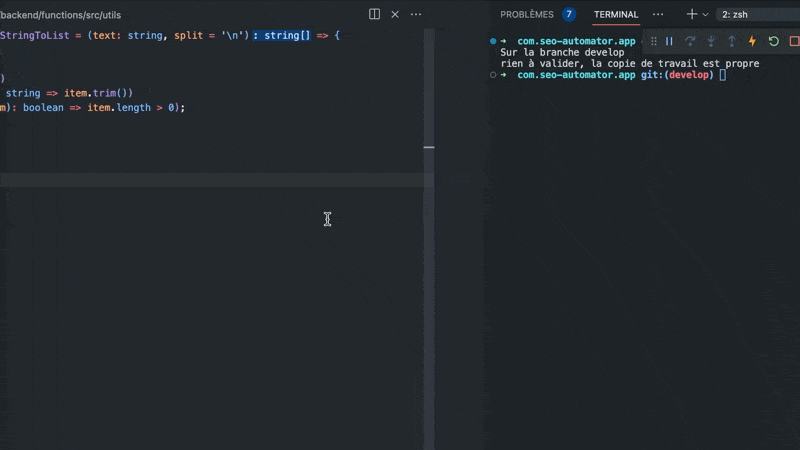Click the lightning hot reload icon
The height and width of the screenshot is (450, 800).
click(752, 41)
